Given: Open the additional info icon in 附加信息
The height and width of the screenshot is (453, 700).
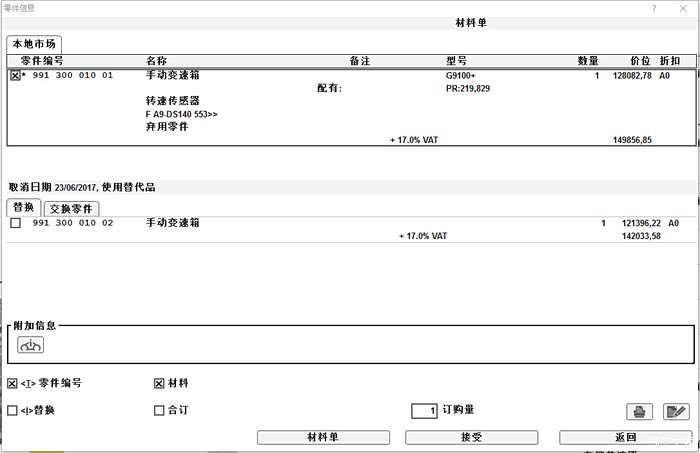Looking at the screenshot, I should (30, 345).
